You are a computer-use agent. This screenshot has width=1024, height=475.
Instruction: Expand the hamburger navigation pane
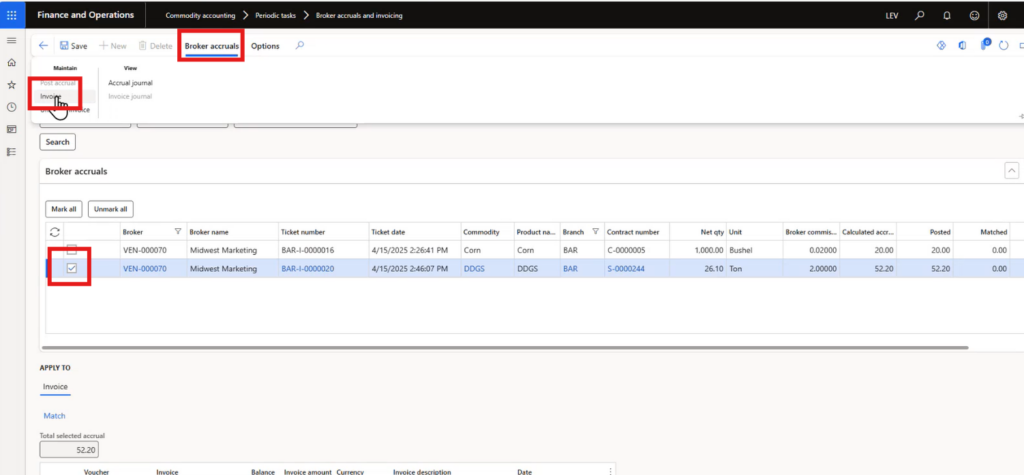click(11, 41)
